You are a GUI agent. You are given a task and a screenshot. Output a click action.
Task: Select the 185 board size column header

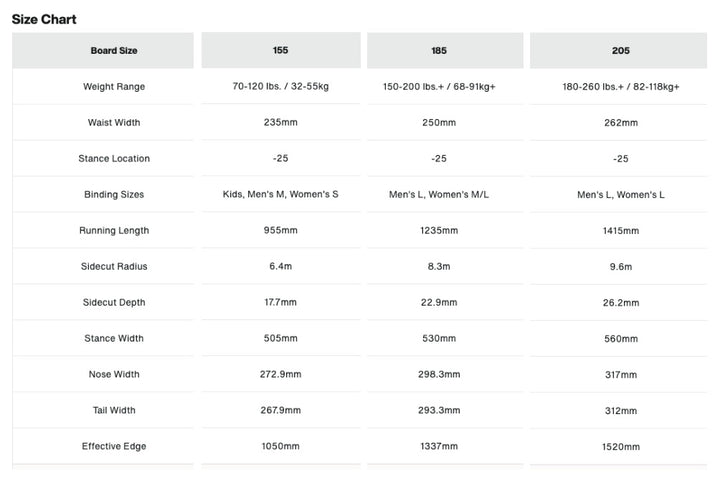[445, 50]
